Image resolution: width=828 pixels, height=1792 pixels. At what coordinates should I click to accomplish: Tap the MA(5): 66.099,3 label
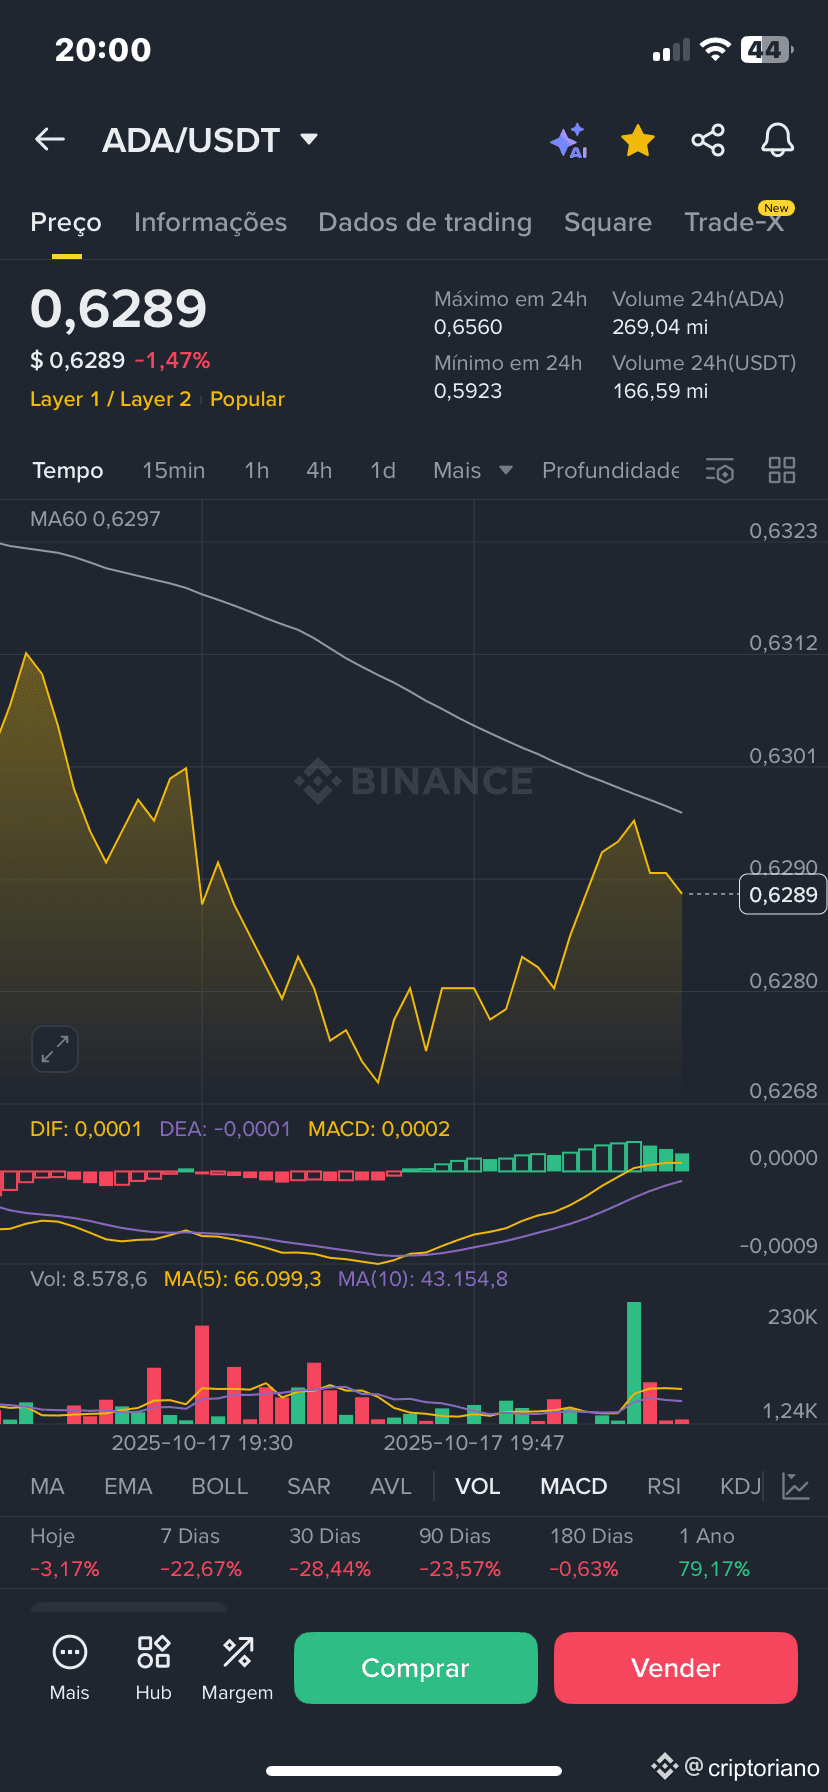tap(242, 1279)
